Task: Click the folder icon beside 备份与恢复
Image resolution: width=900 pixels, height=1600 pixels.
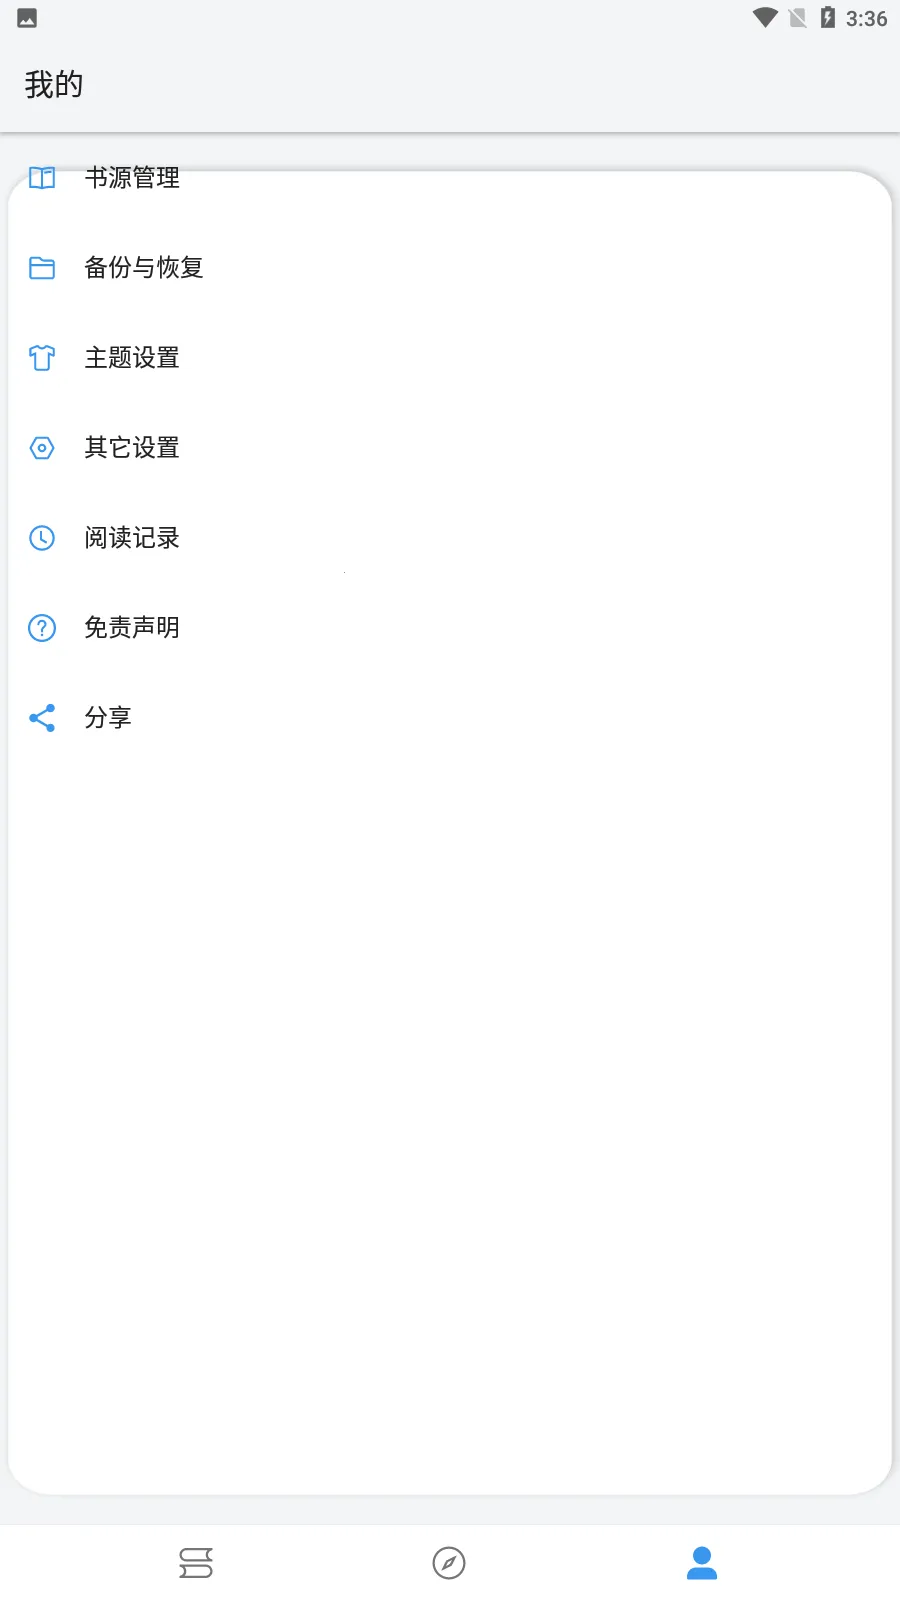Action: click(41, 267)
